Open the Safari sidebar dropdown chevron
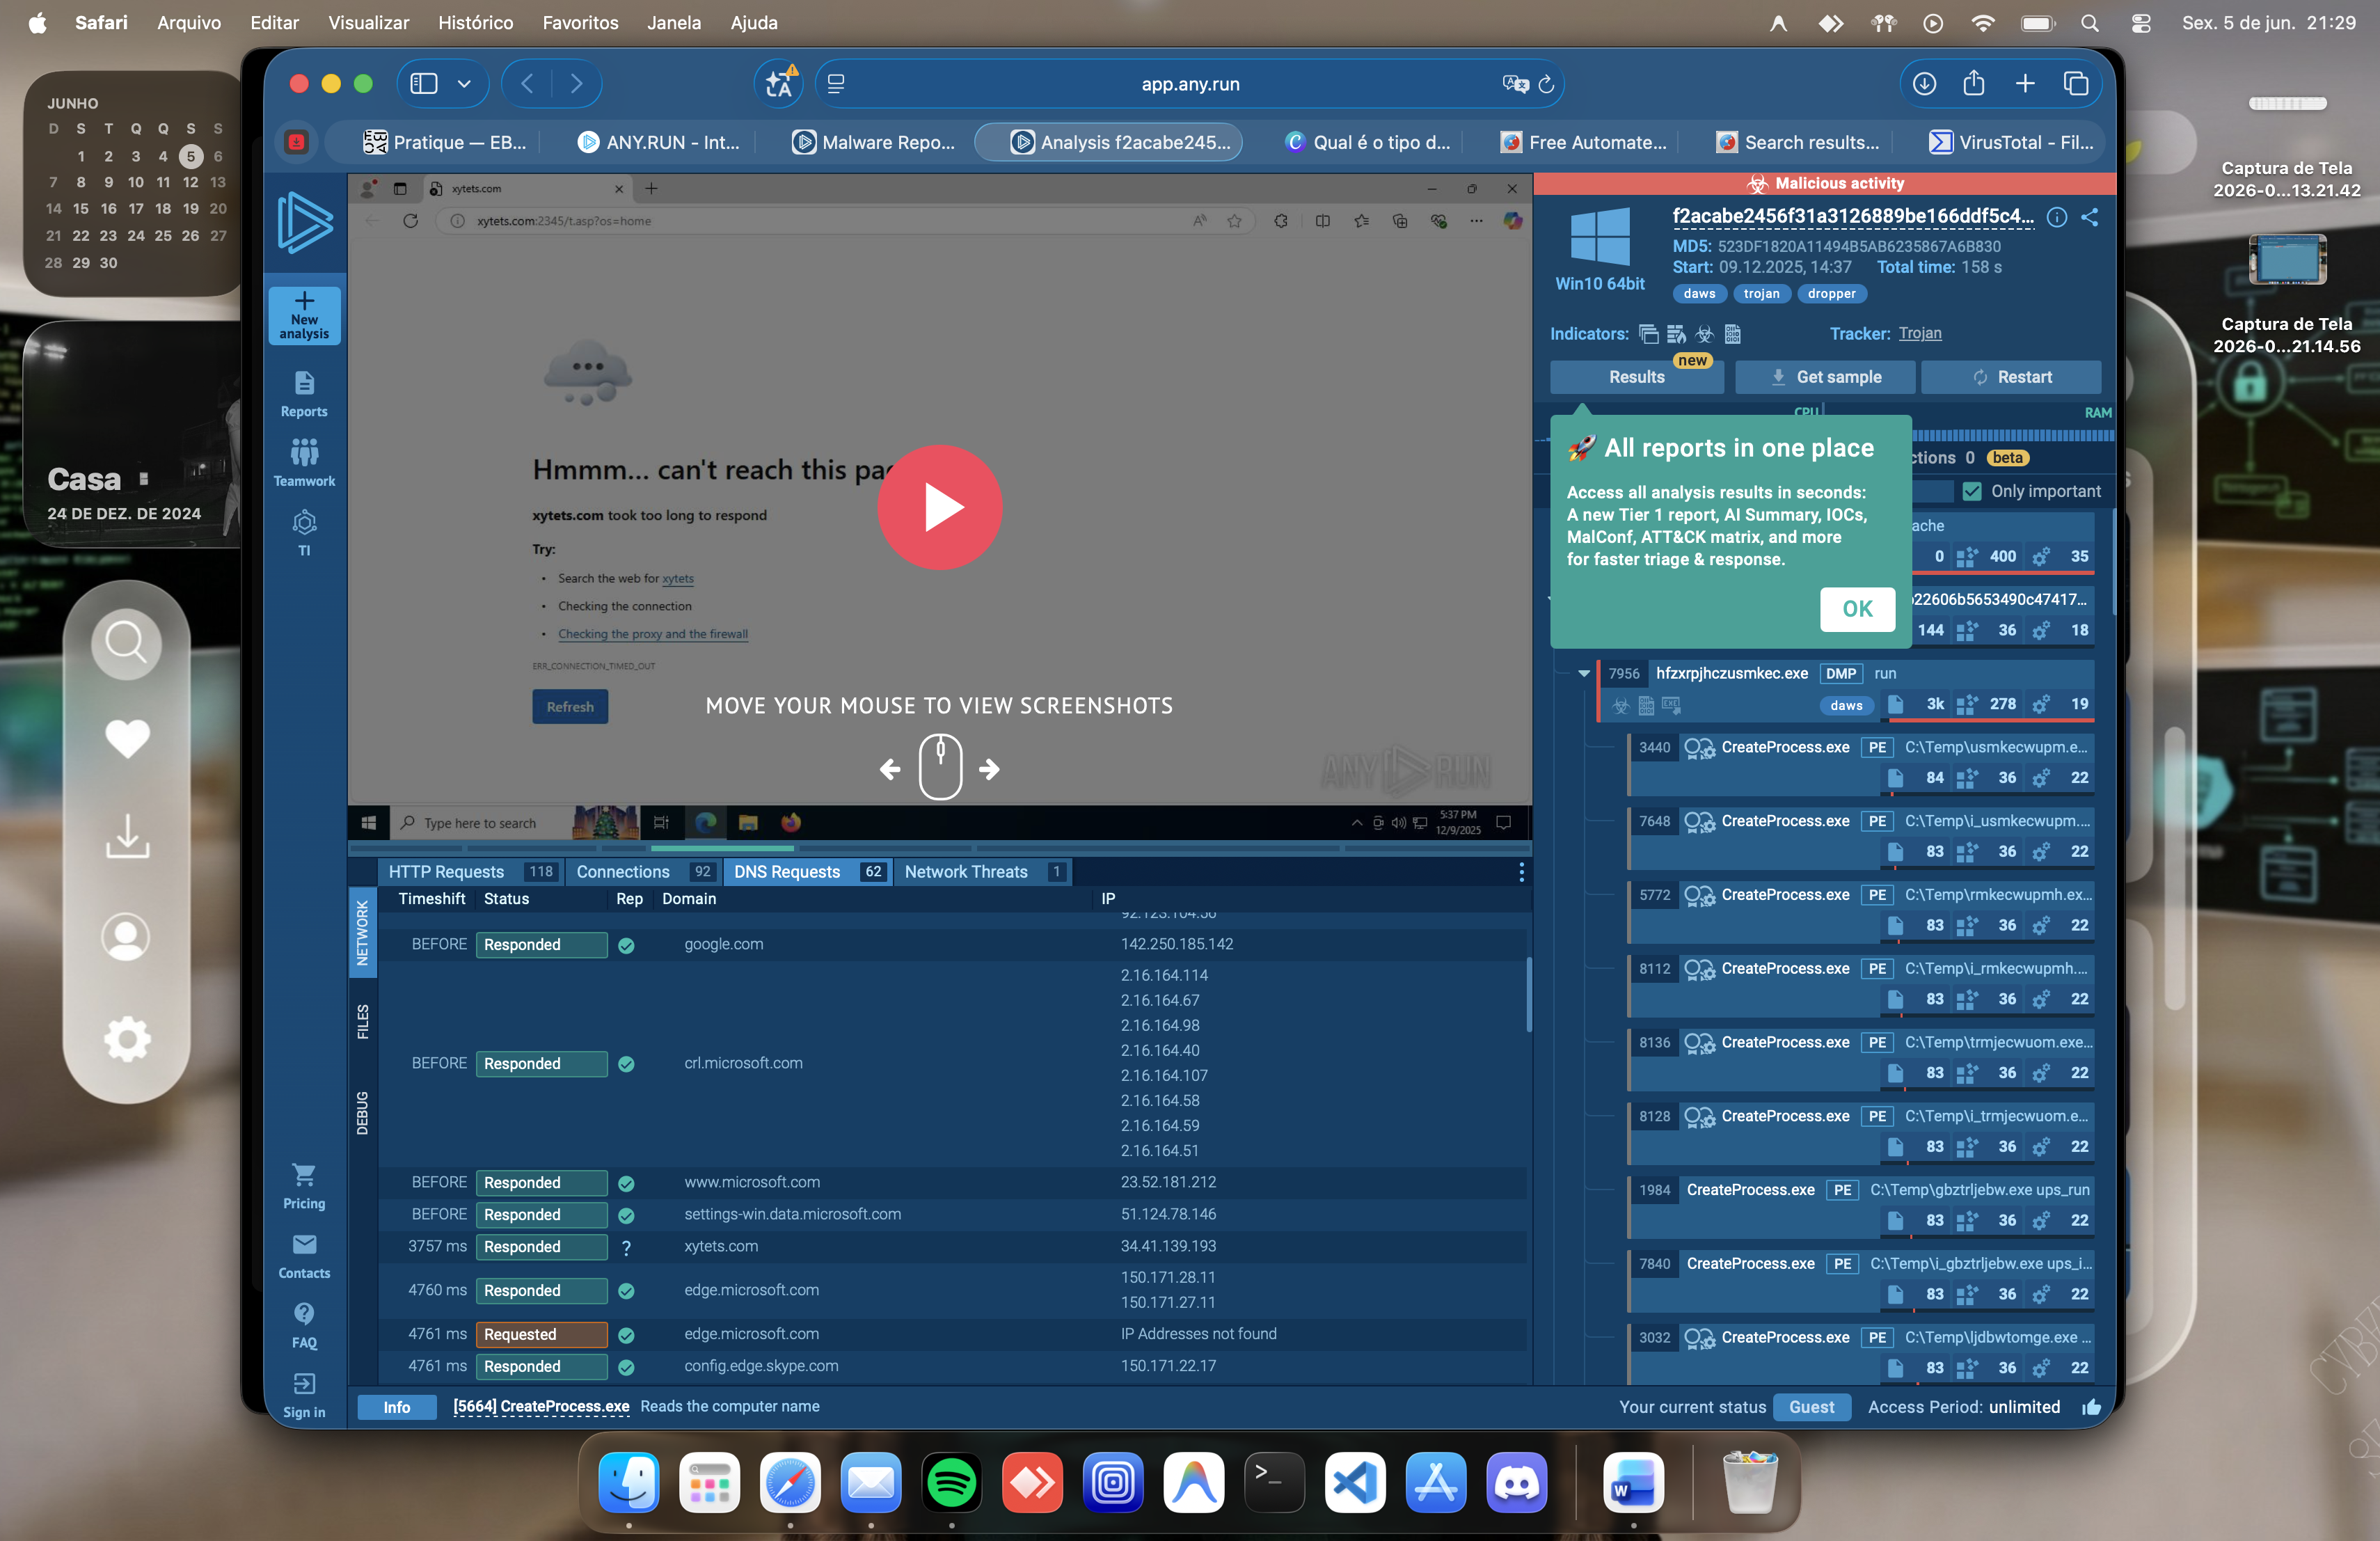The width and height of the screenshot is (2380, 1541). tap(465, 84)
